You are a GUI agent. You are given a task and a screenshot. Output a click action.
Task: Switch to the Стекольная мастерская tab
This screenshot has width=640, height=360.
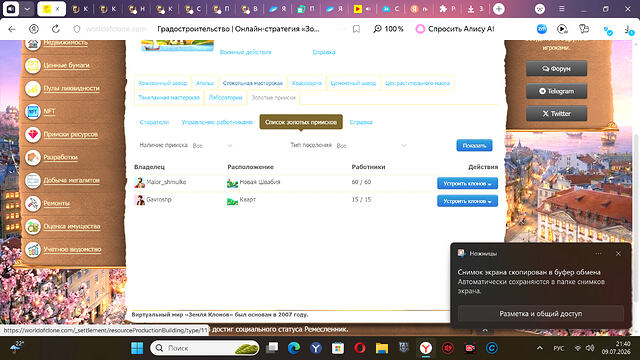point(253,83)
